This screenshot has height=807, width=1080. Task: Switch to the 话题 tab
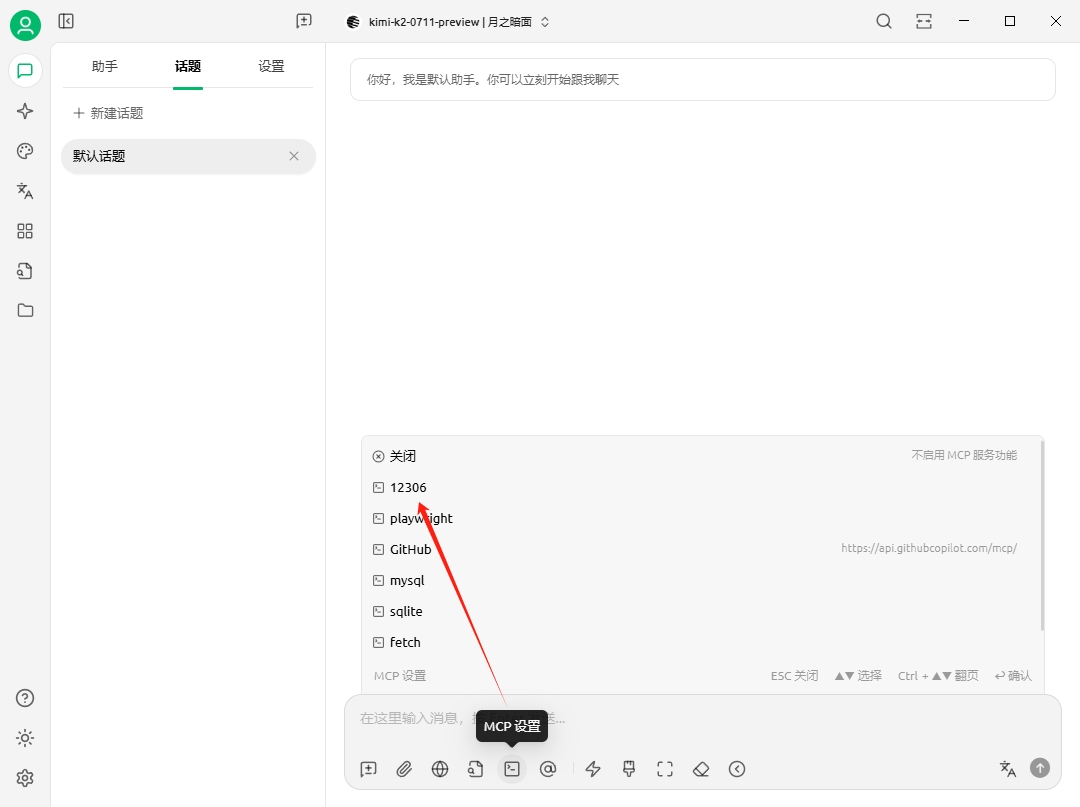pos(188,66)
